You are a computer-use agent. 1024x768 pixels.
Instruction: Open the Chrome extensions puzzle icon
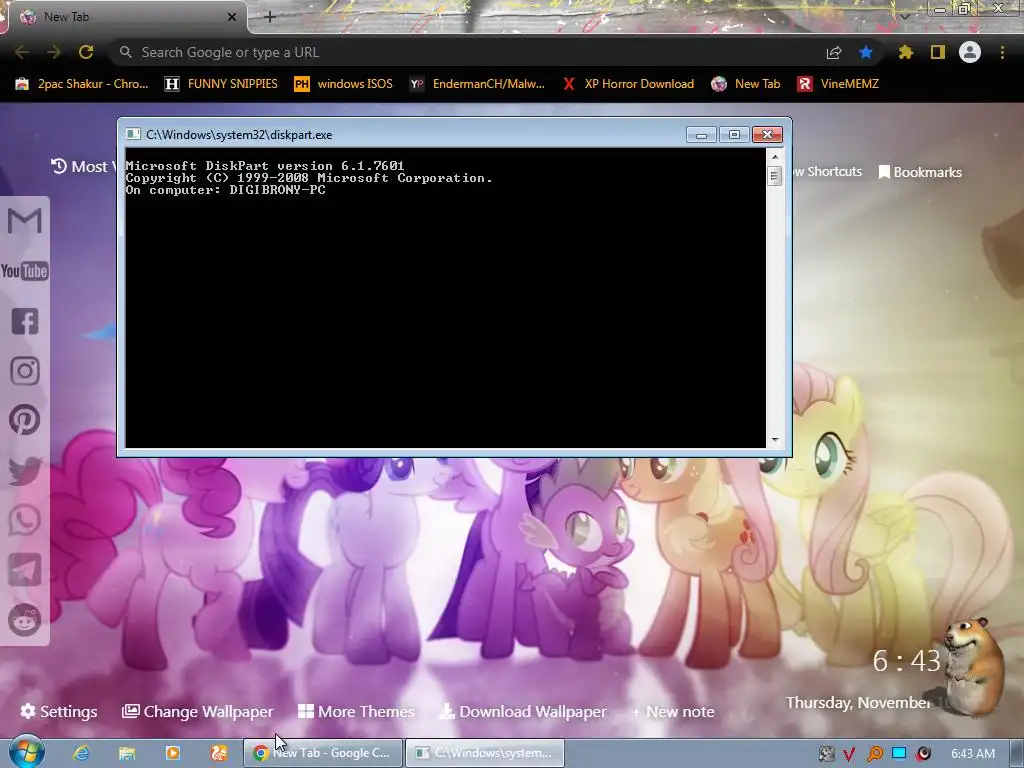click(905, 52)
